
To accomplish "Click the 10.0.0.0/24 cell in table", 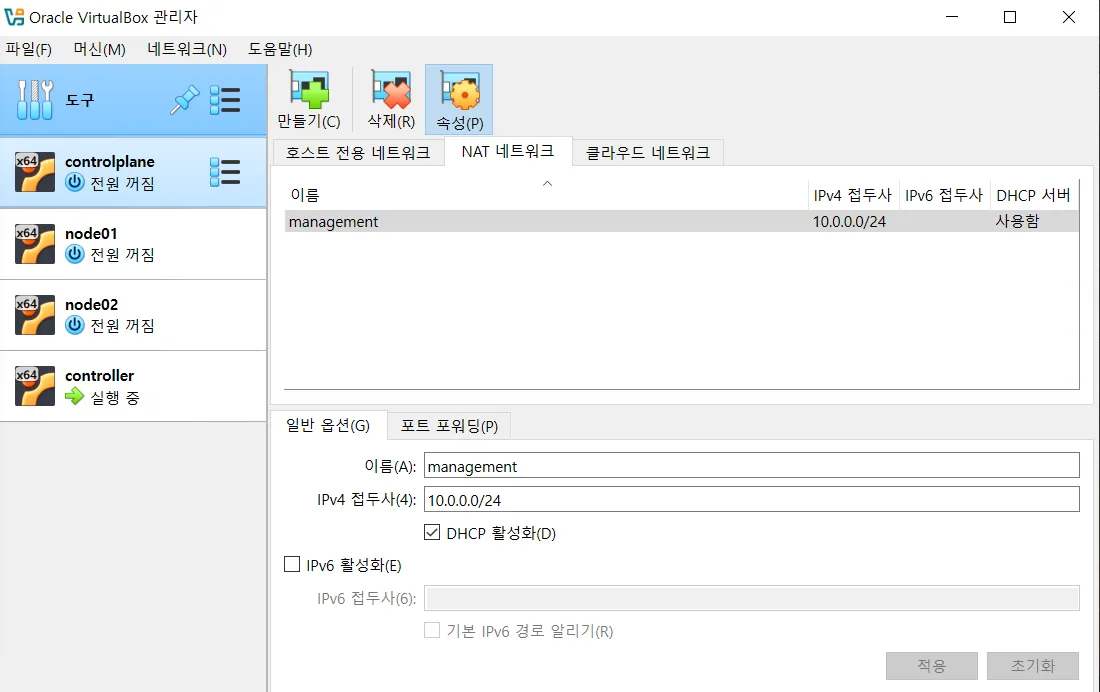I will 850,222.
